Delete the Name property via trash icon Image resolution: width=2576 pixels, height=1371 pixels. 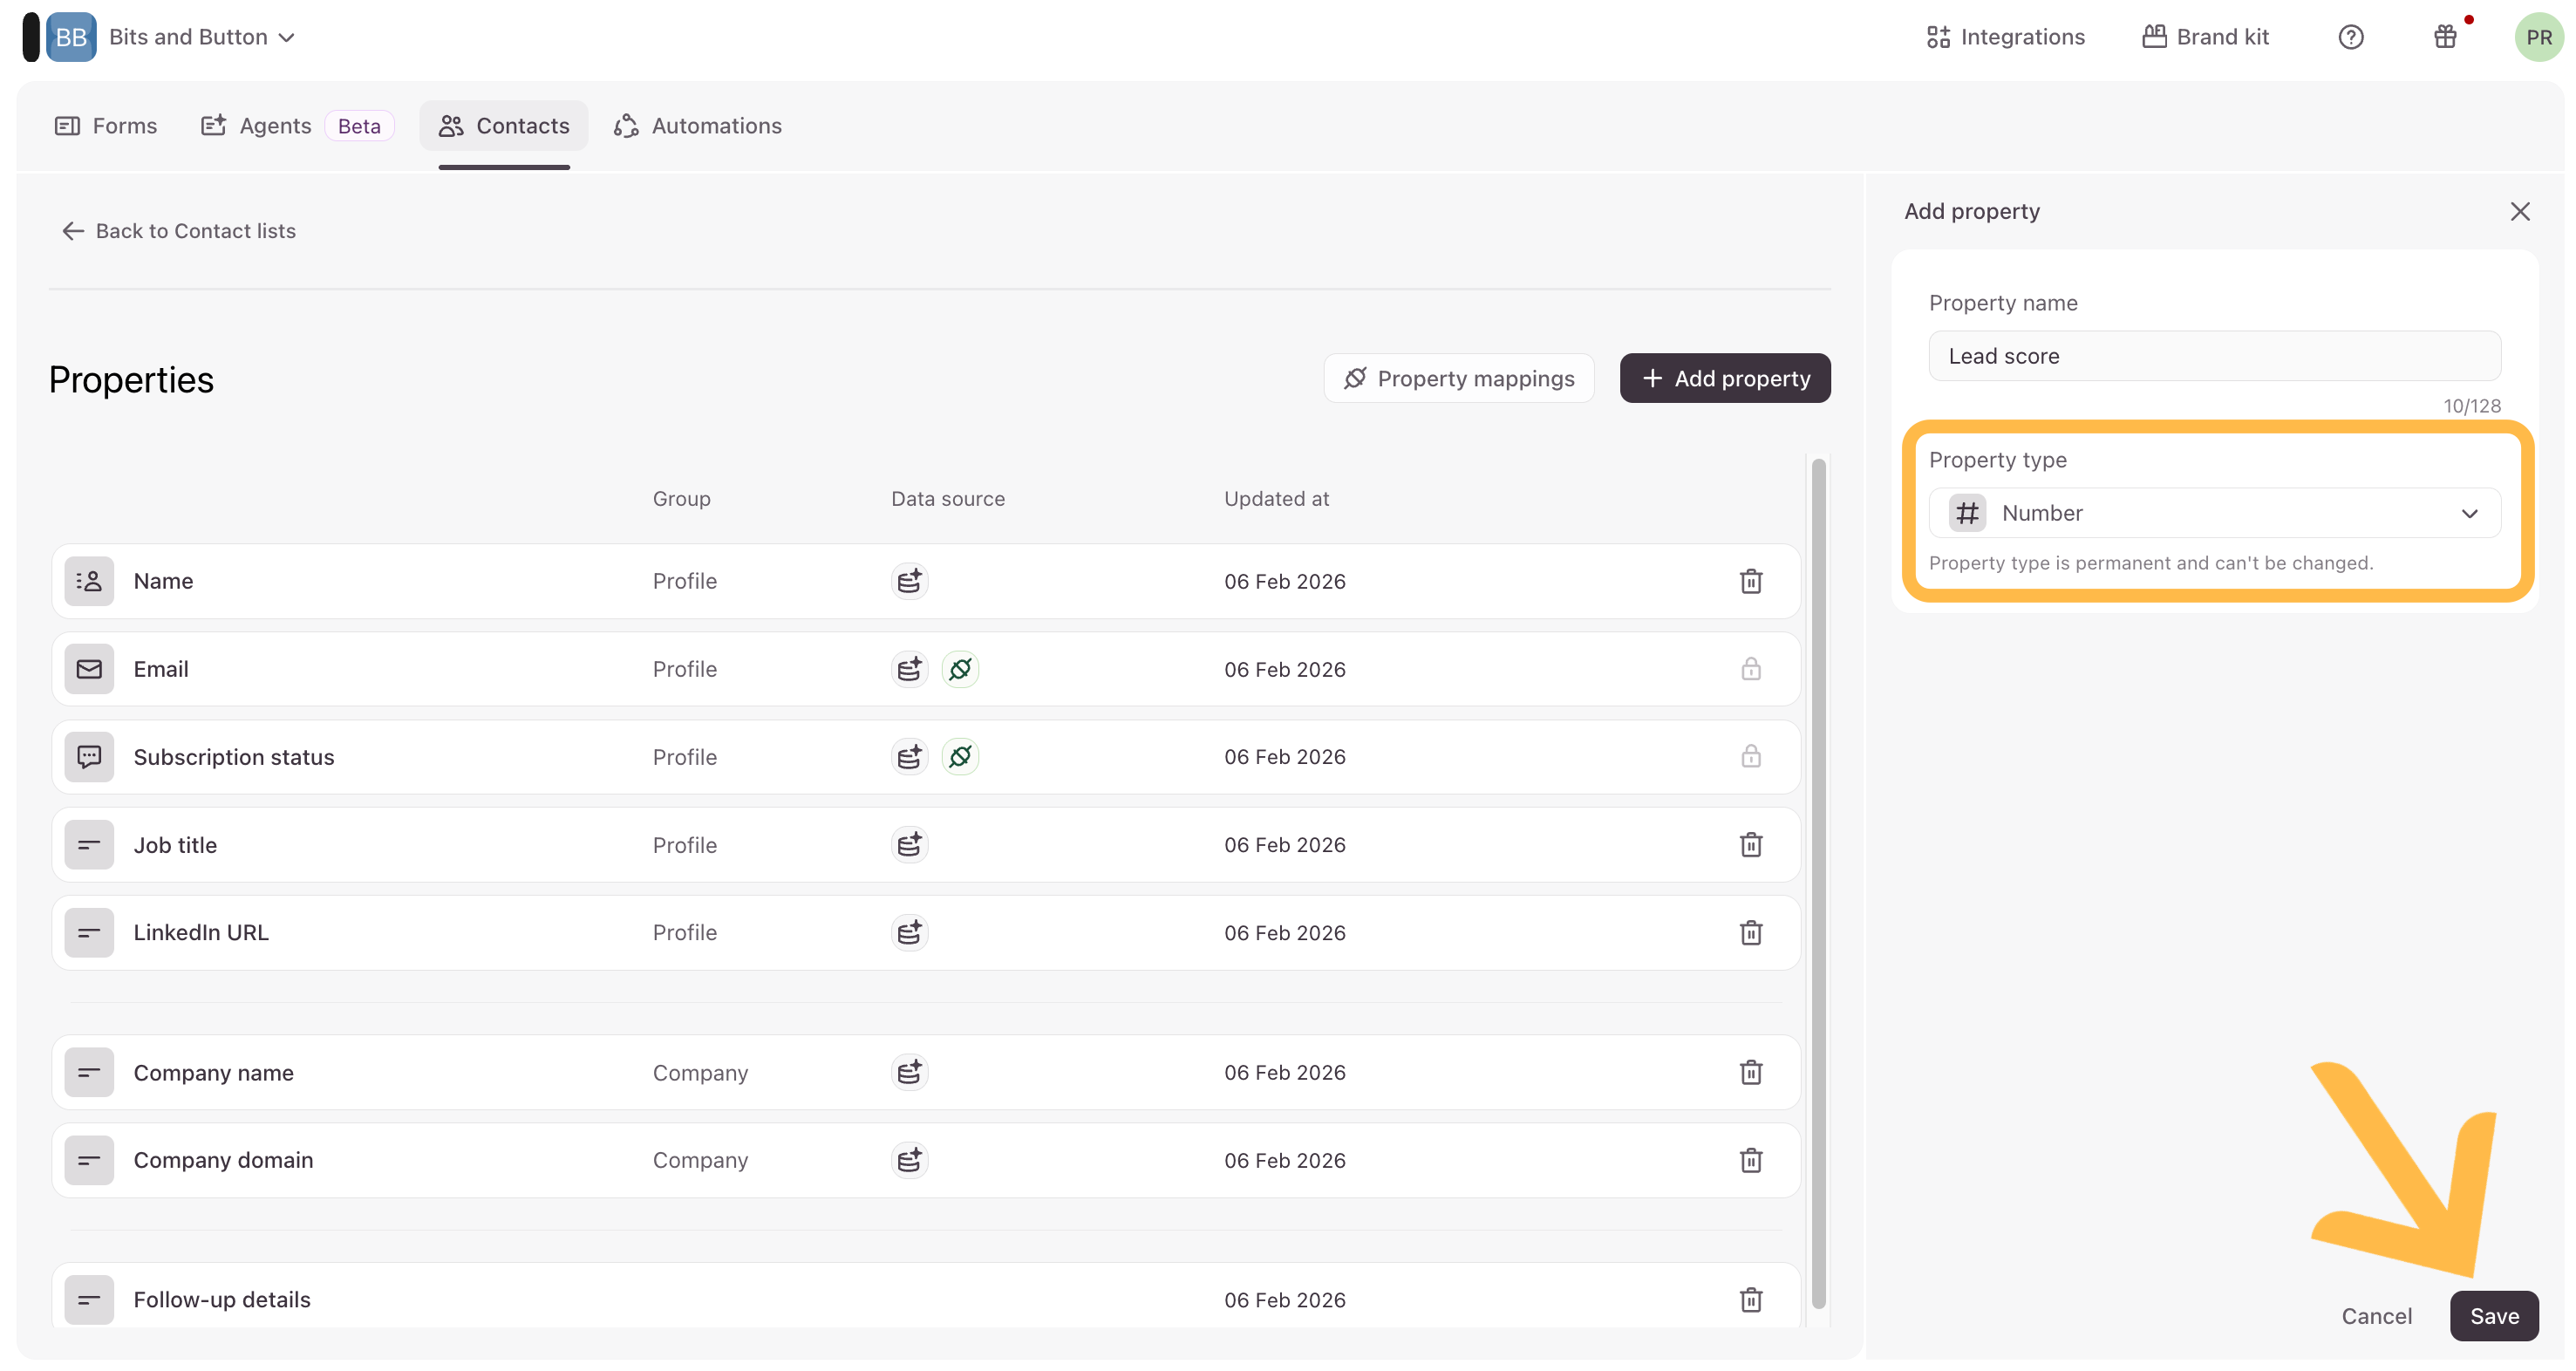[x=1750, y=581]
